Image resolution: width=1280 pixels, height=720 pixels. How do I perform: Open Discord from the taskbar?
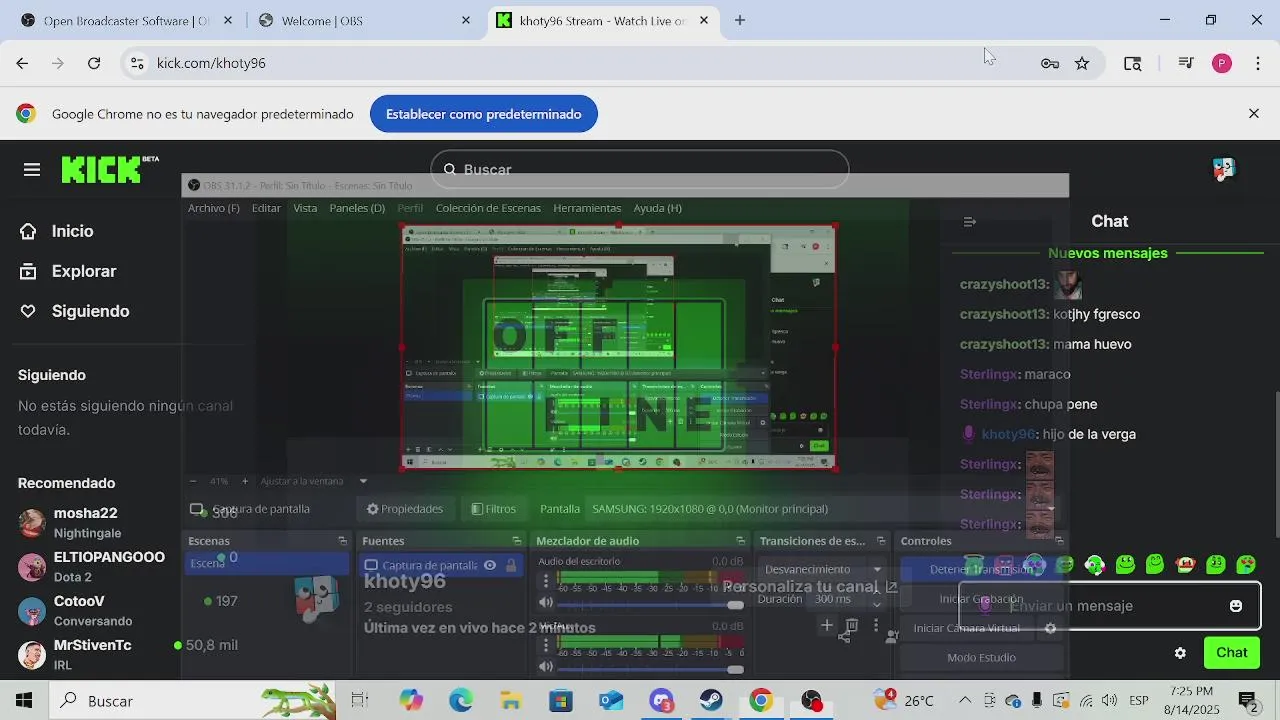[661, 701]
